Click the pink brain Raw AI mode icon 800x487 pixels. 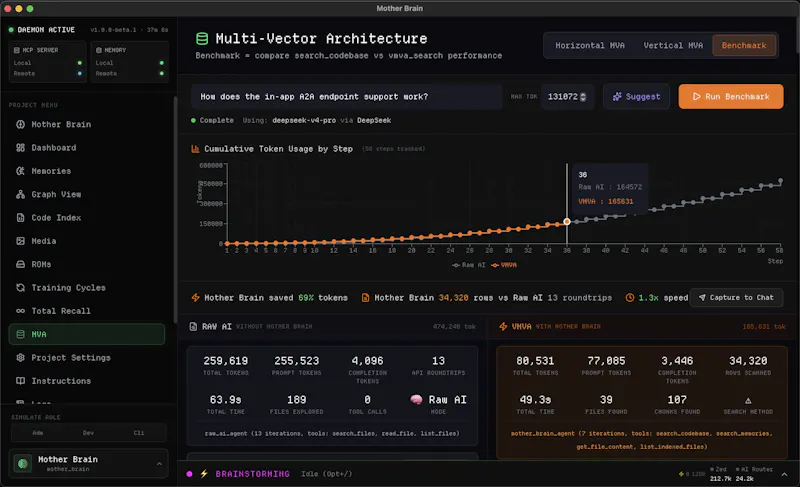click(x=416, y=400)
